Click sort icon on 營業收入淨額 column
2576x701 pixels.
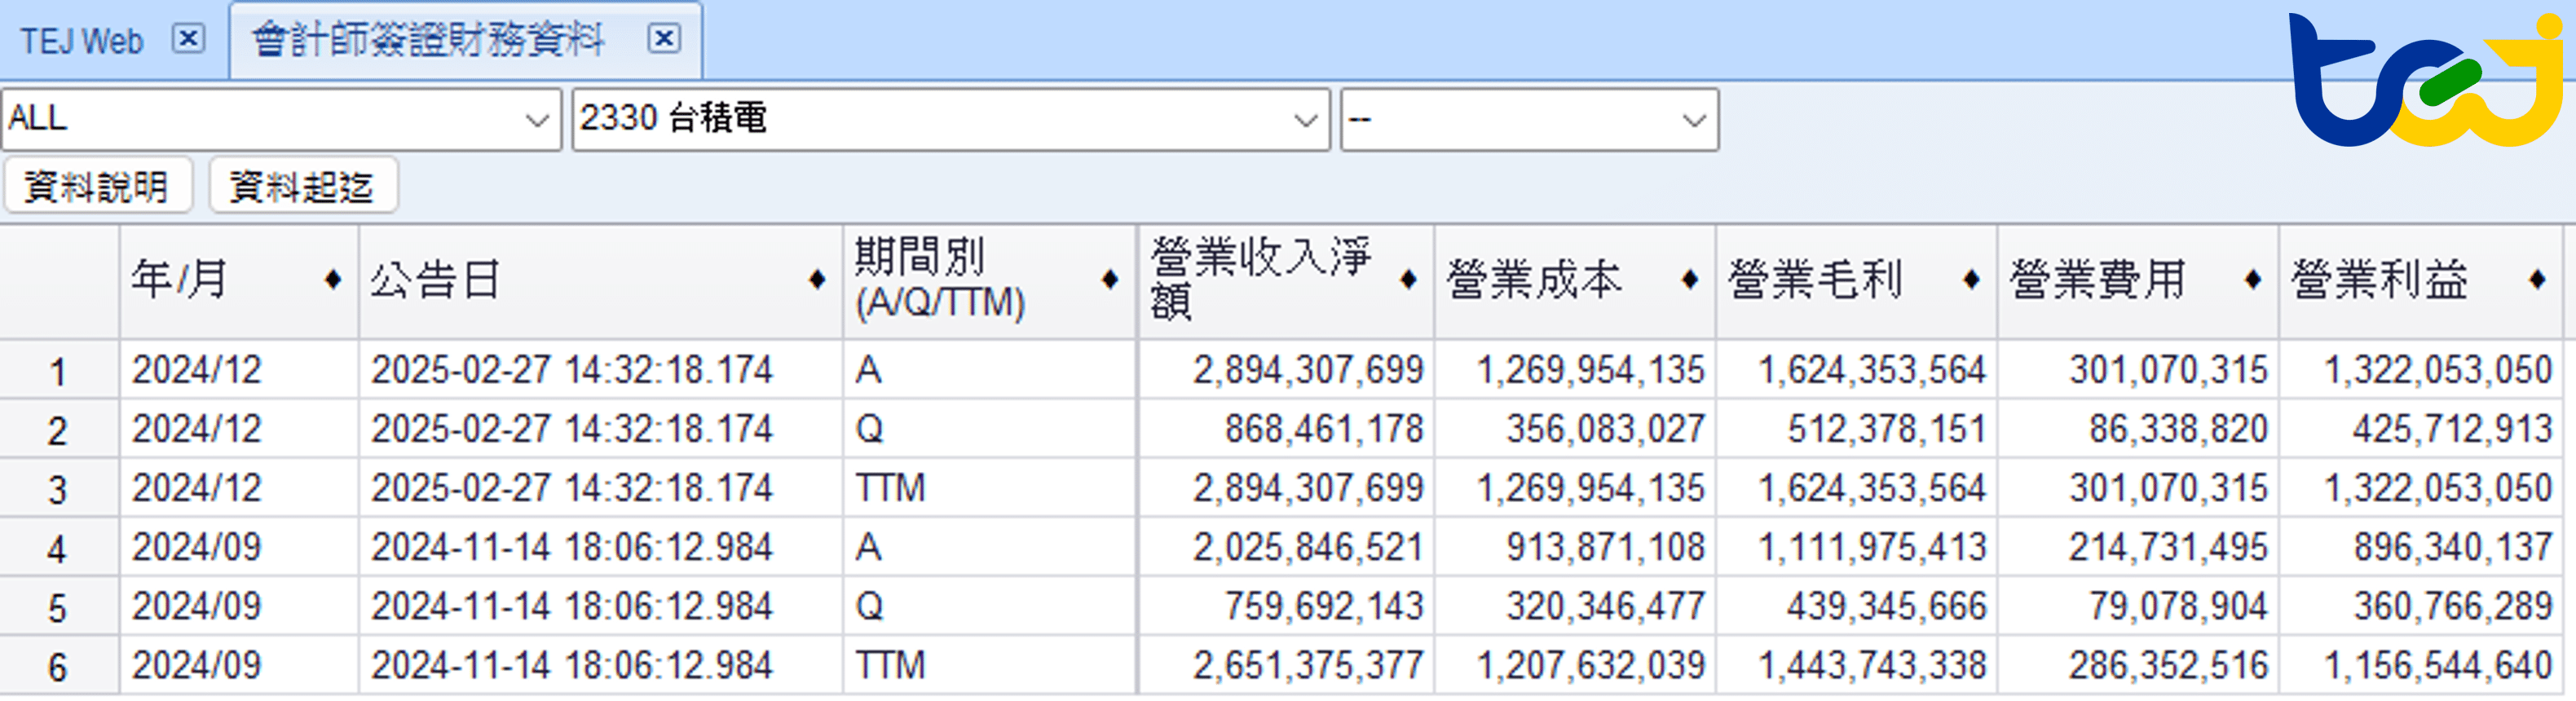point(1407,280)
